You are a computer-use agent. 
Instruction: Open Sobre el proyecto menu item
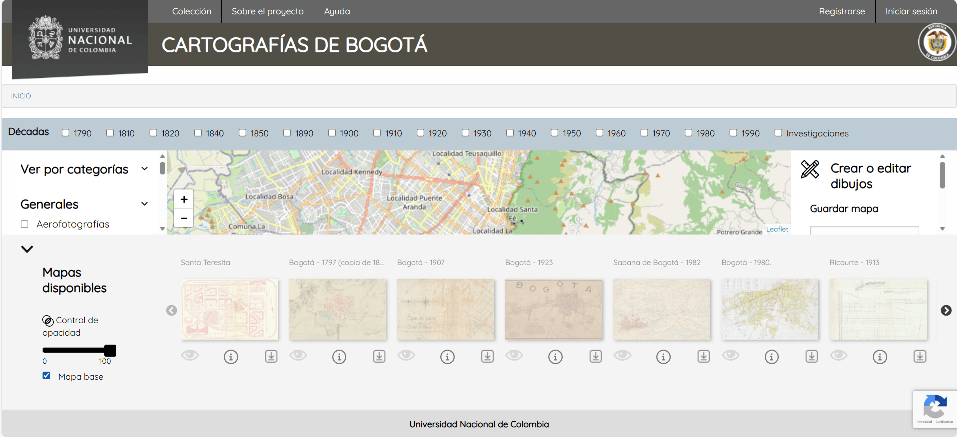[x=267, y=11]
